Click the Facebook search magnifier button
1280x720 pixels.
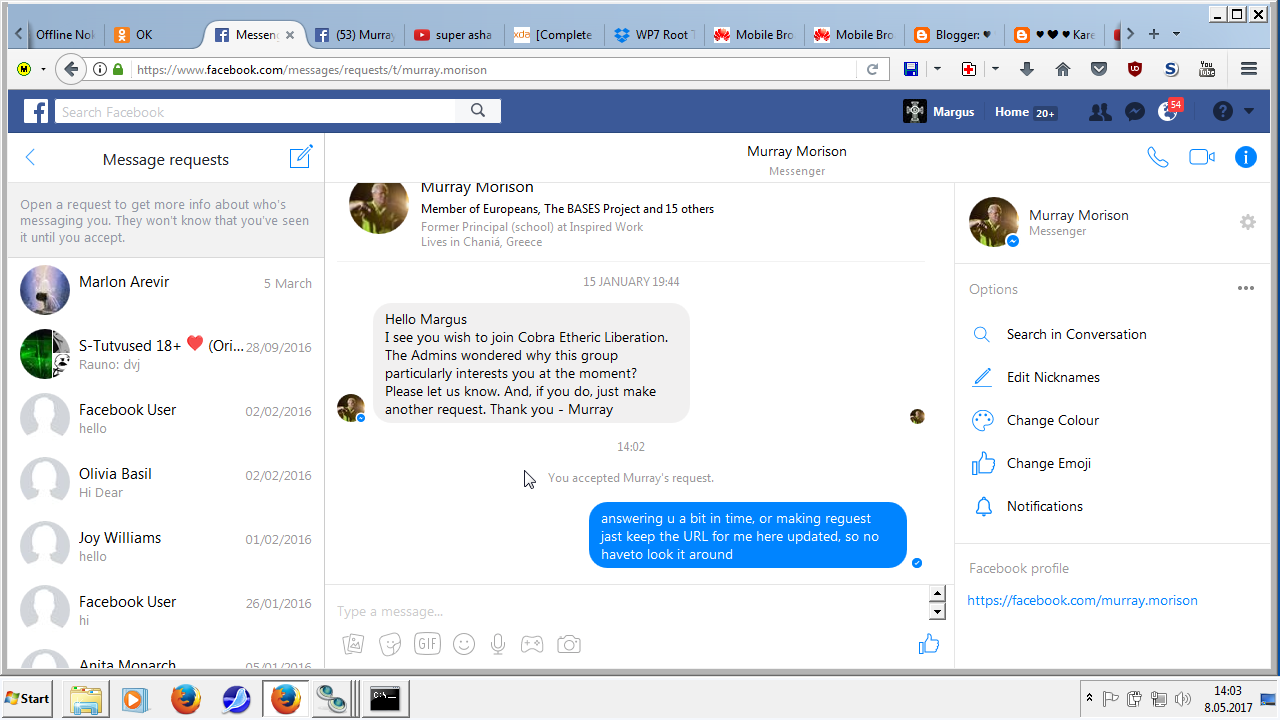(x=478, y=111)
